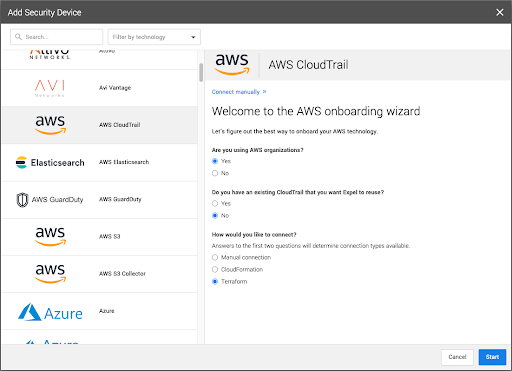Image resolution: width=512 pixels, height=371 pixels.
Task: Select Azure label in the list
Action: [107, 311]
